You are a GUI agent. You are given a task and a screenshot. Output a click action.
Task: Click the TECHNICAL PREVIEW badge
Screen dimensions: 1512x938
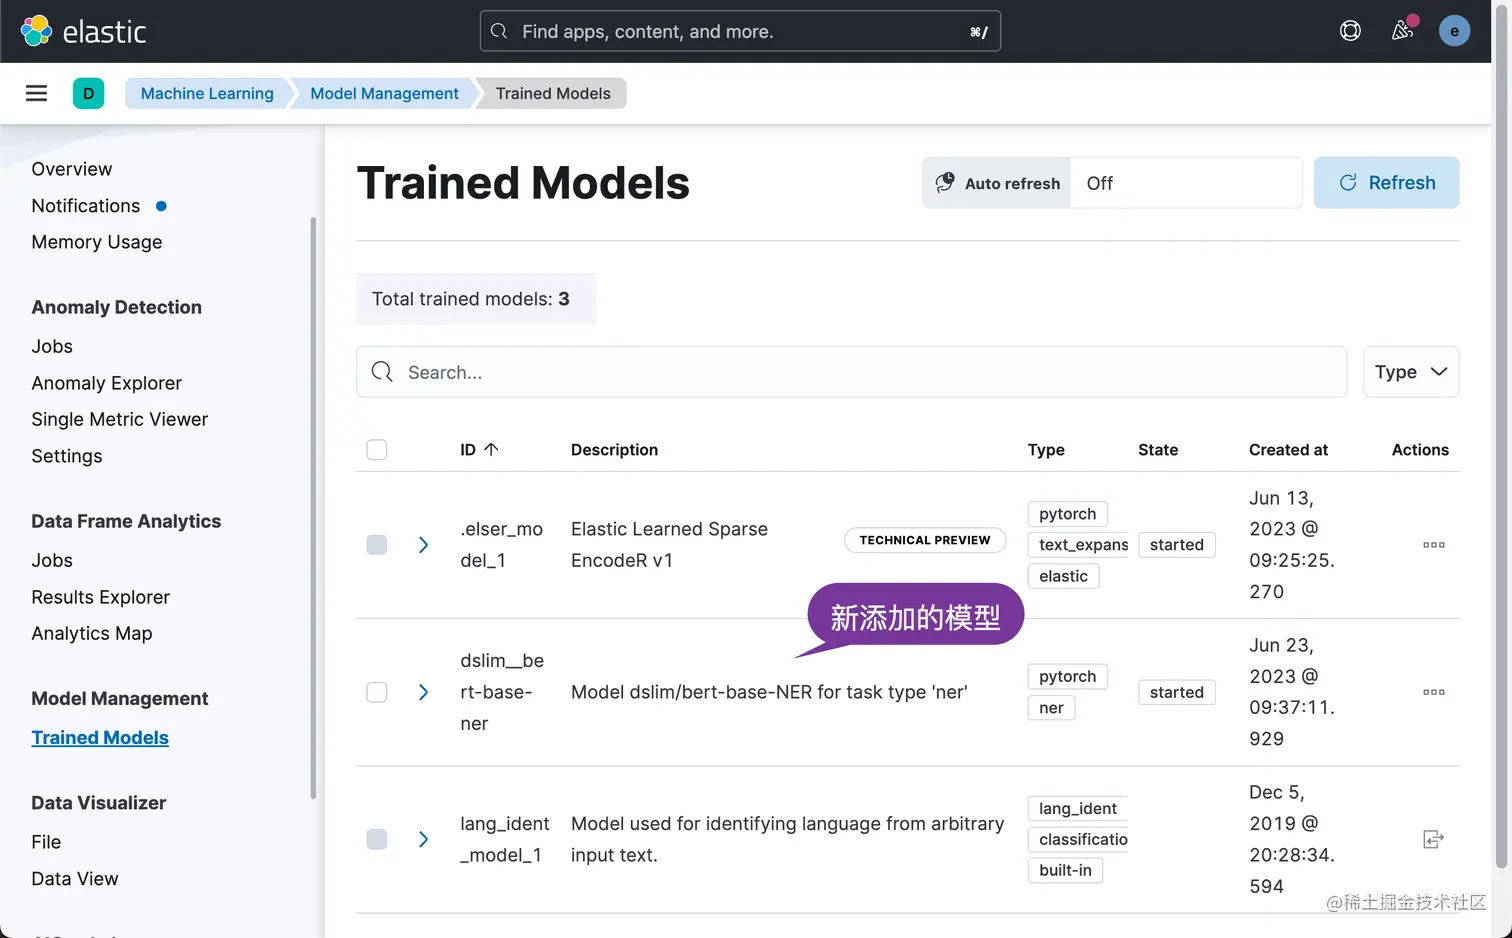[x=925, y=540]
